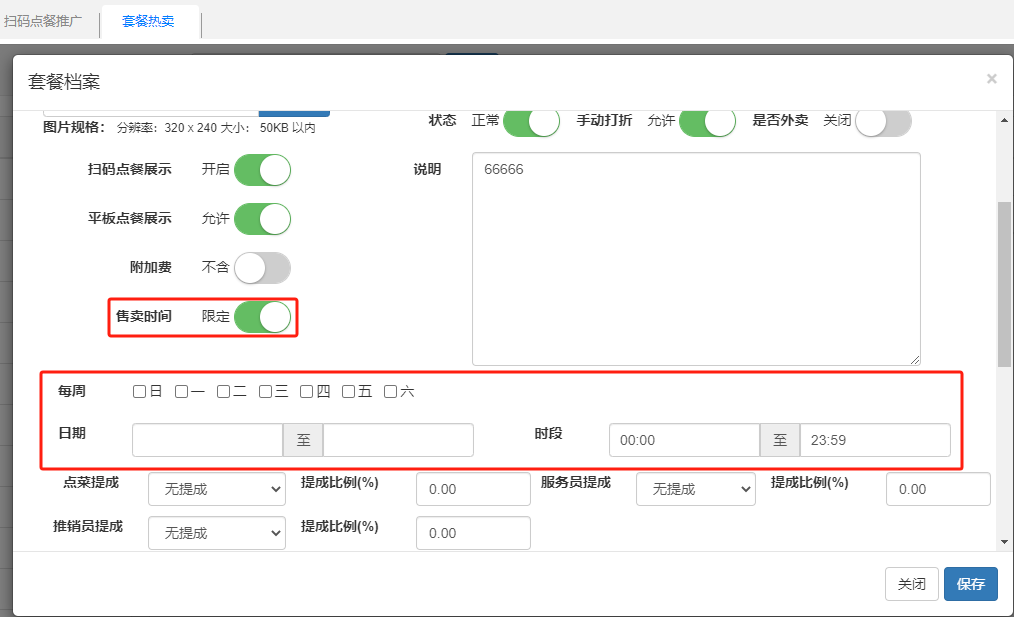
Task: Select the 套餐热卖 tab
Action: (148, 21)
